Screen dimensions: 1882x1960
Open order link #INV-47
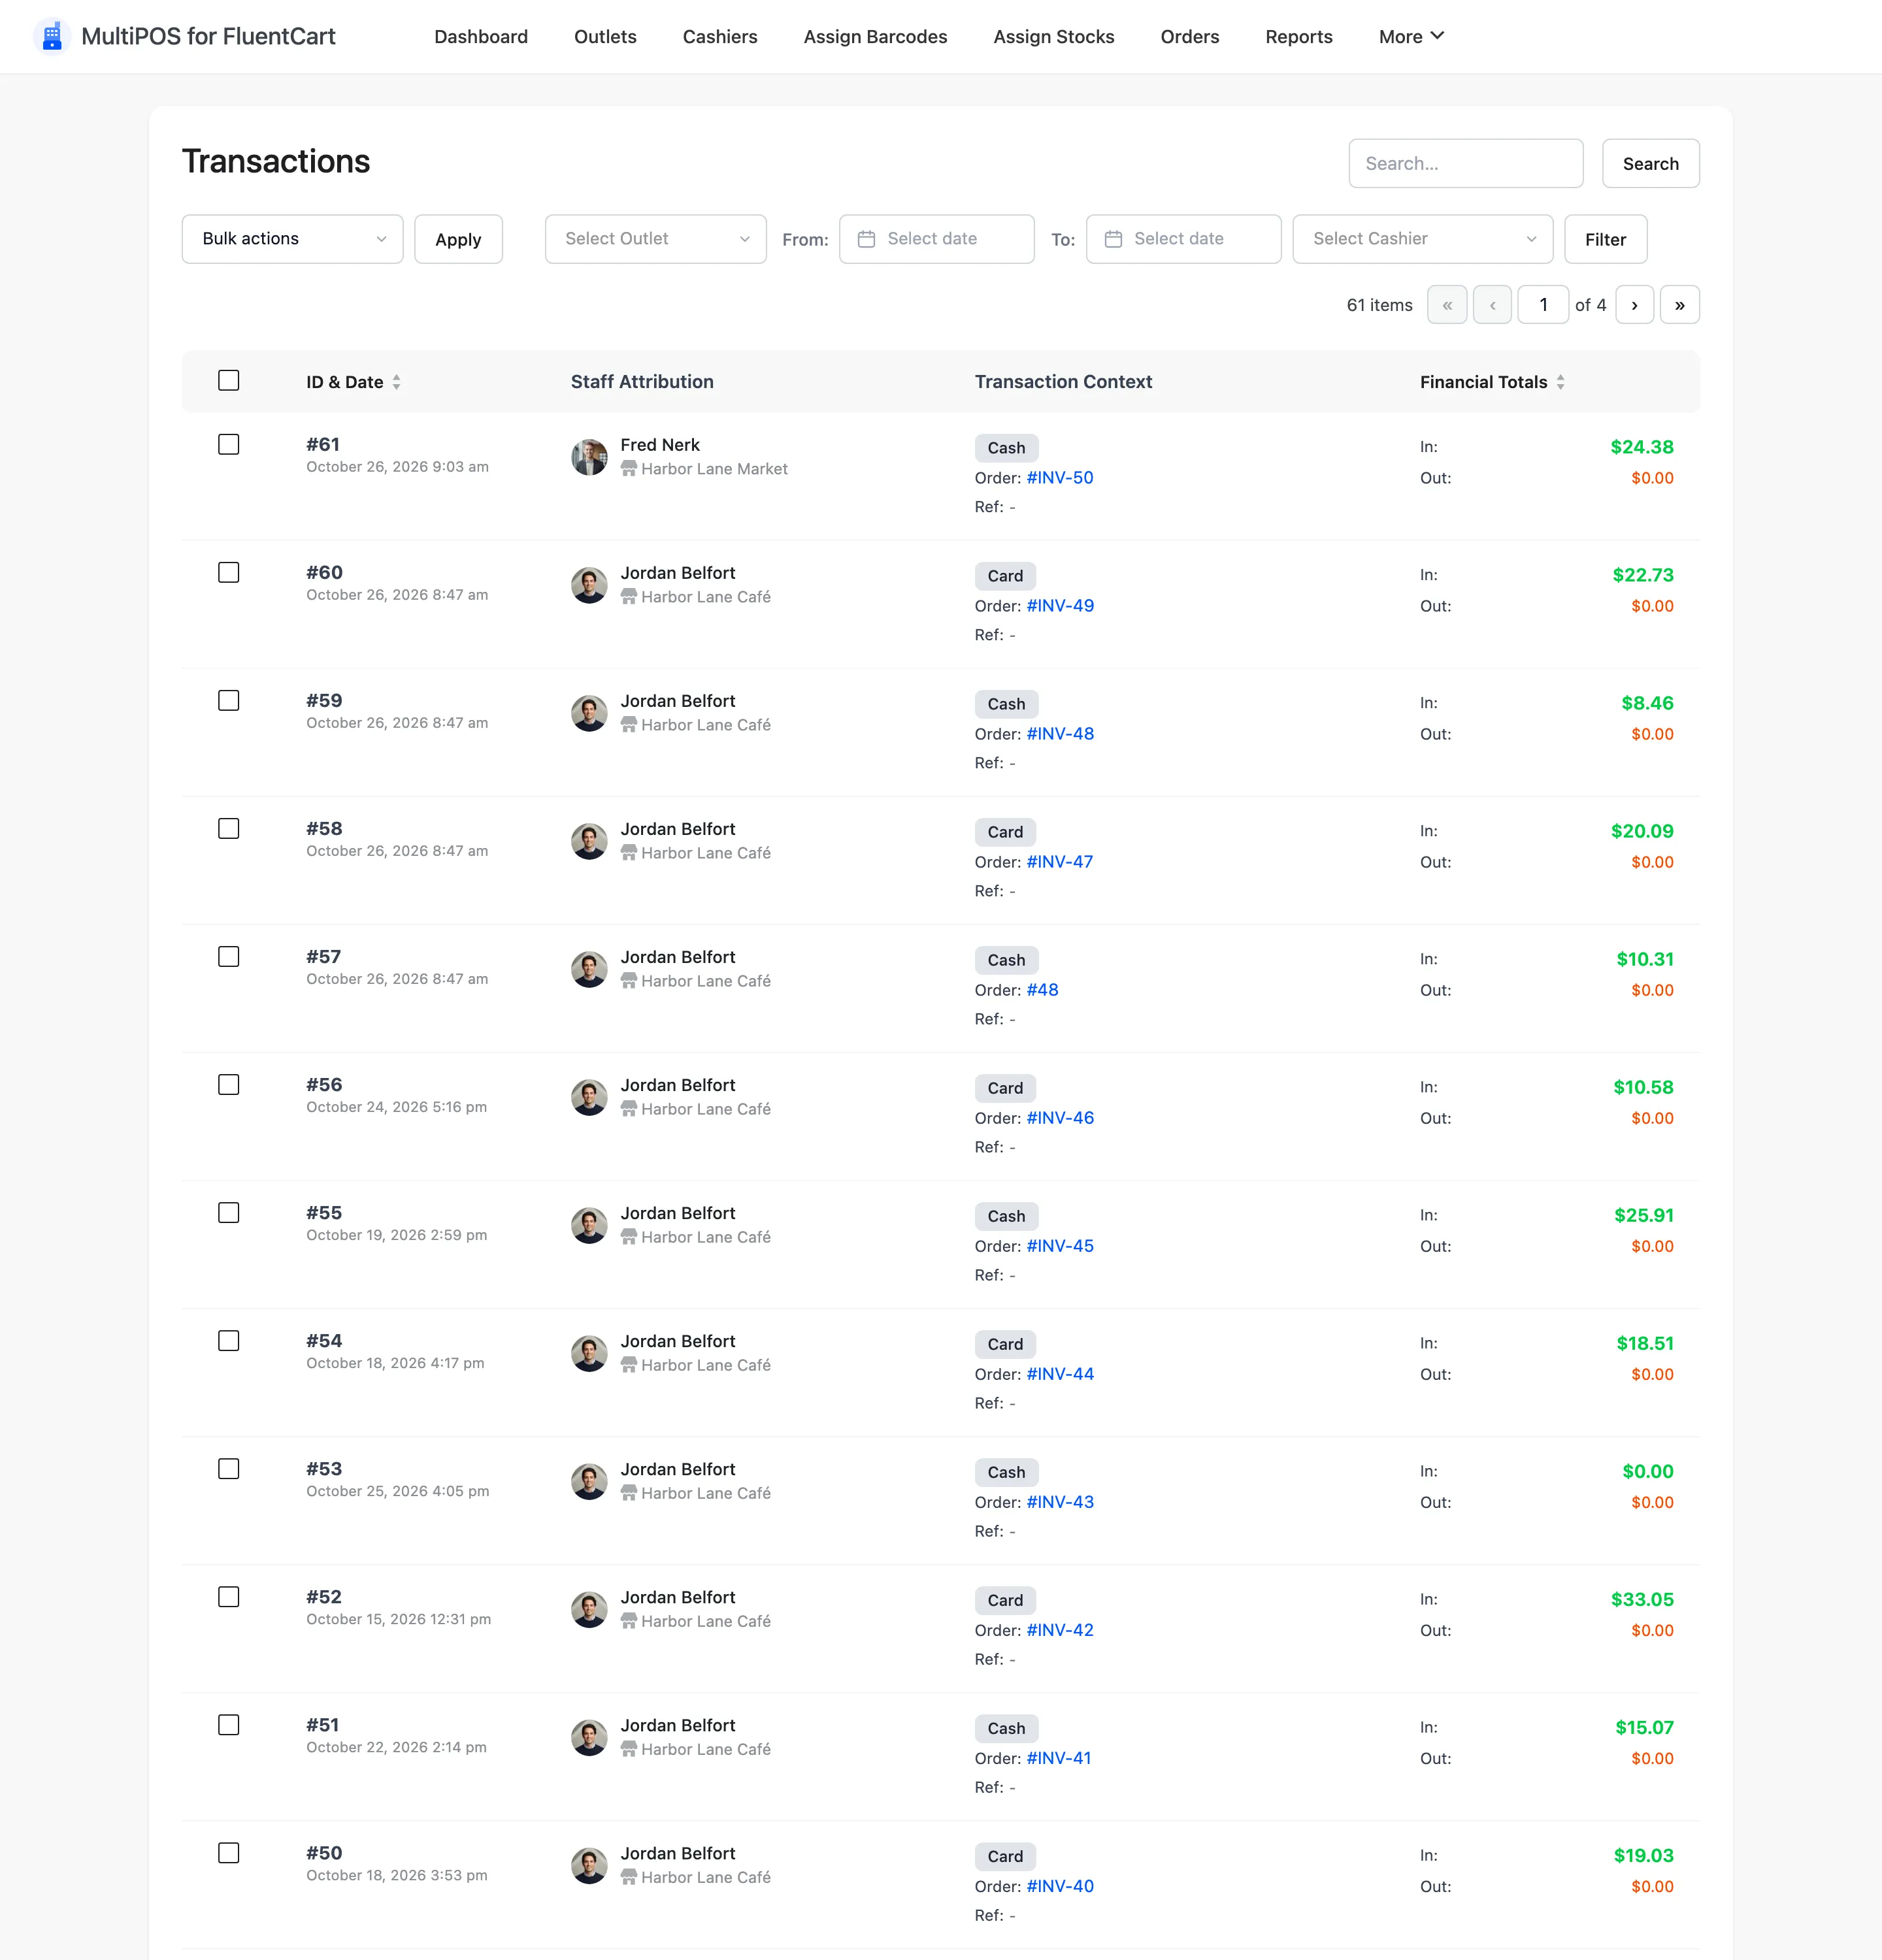pyautogui.click(x=1060, y=862)
